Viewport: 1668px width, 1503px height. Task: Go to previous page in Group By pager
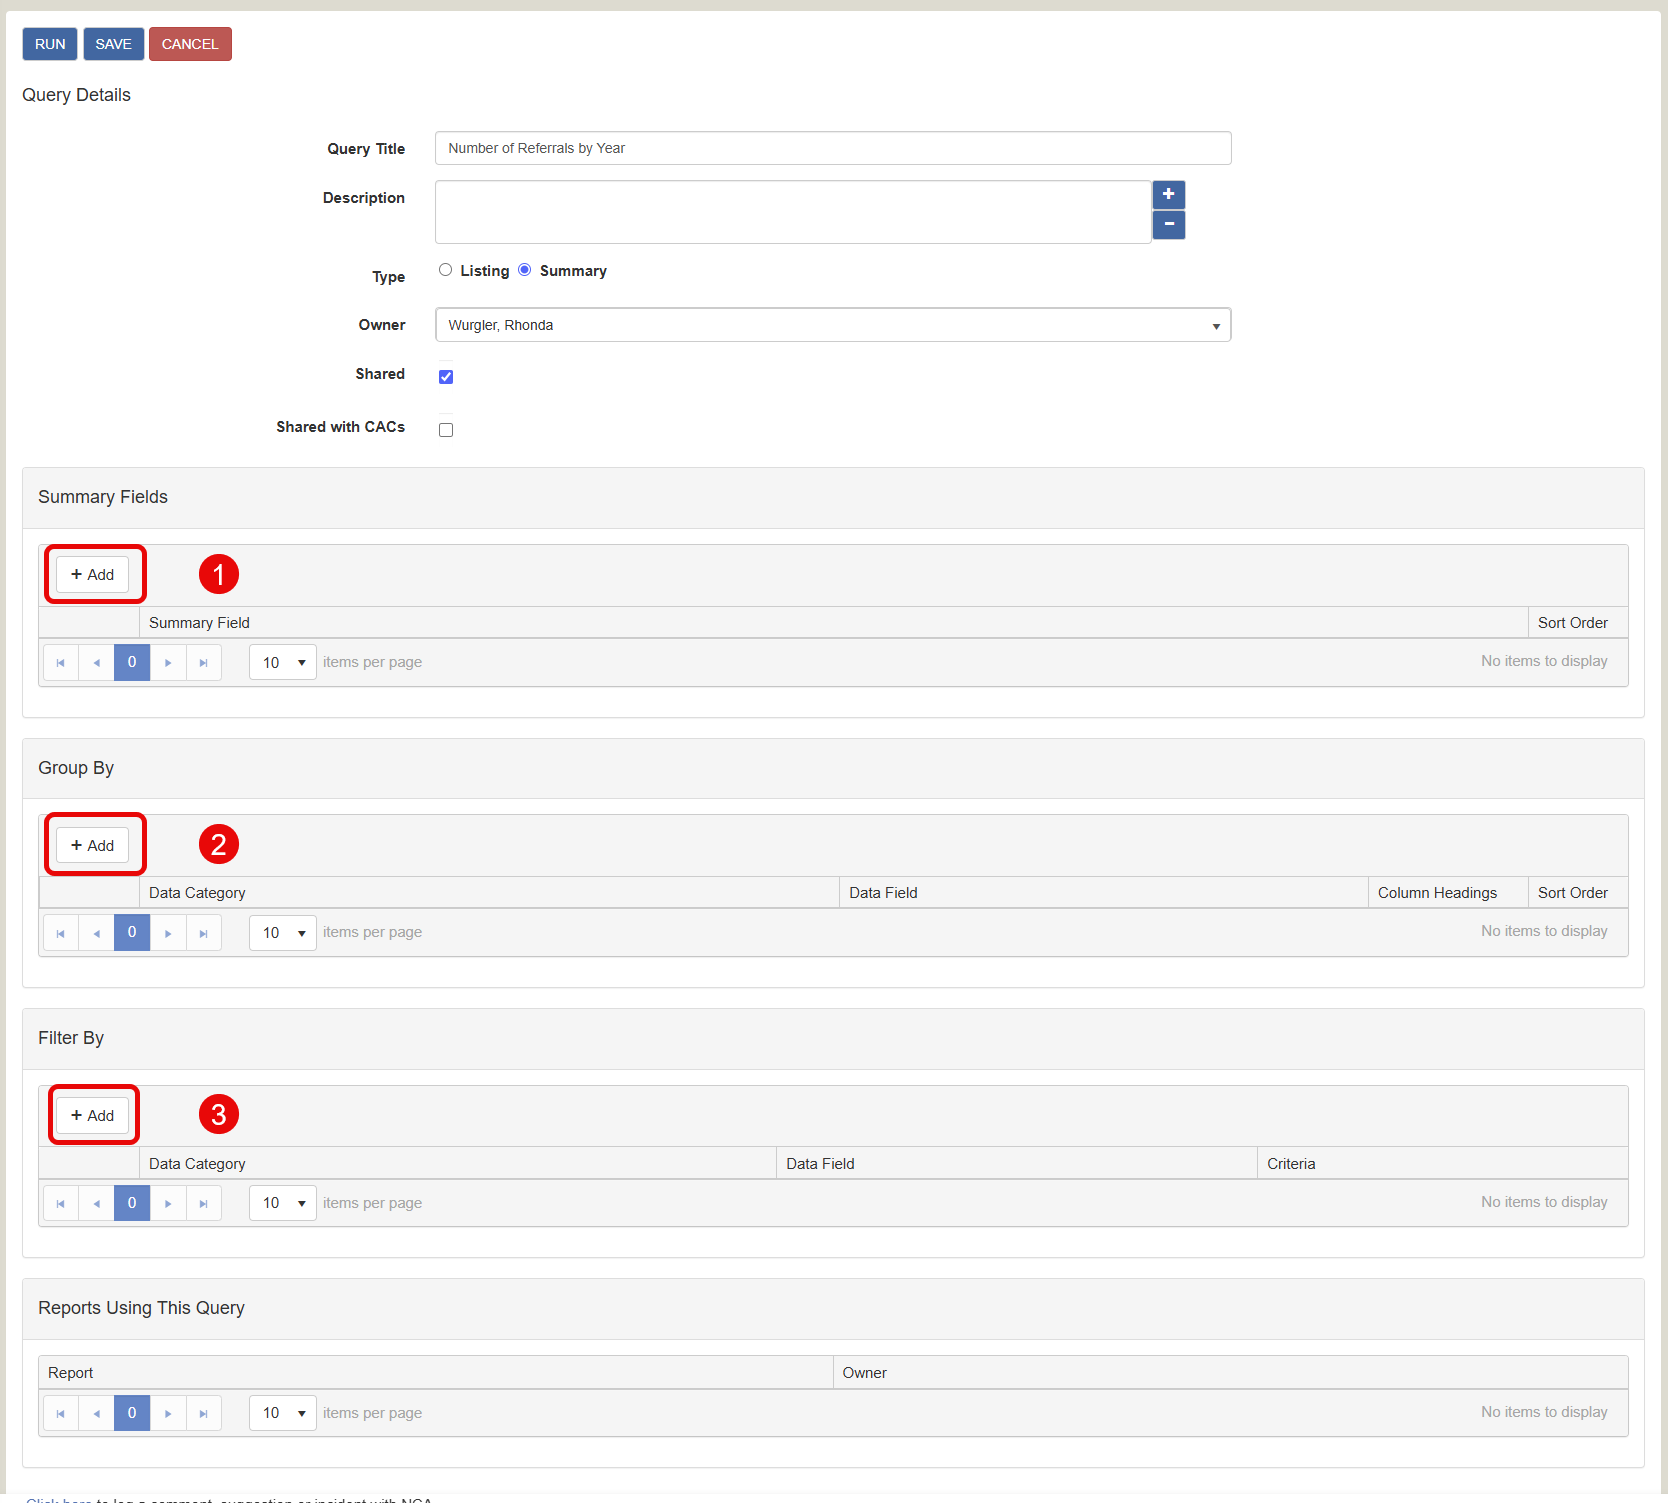point(96,933)
